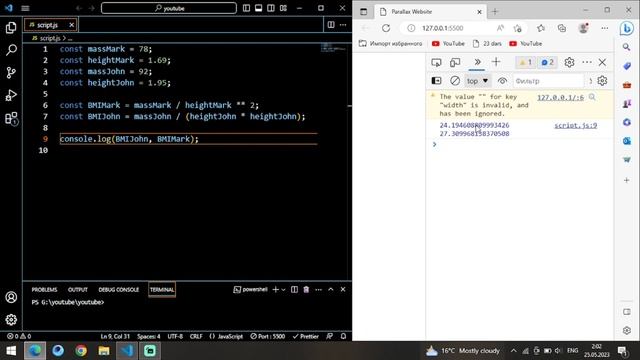Open the Explorer view in VS Code

click(11, 27)
